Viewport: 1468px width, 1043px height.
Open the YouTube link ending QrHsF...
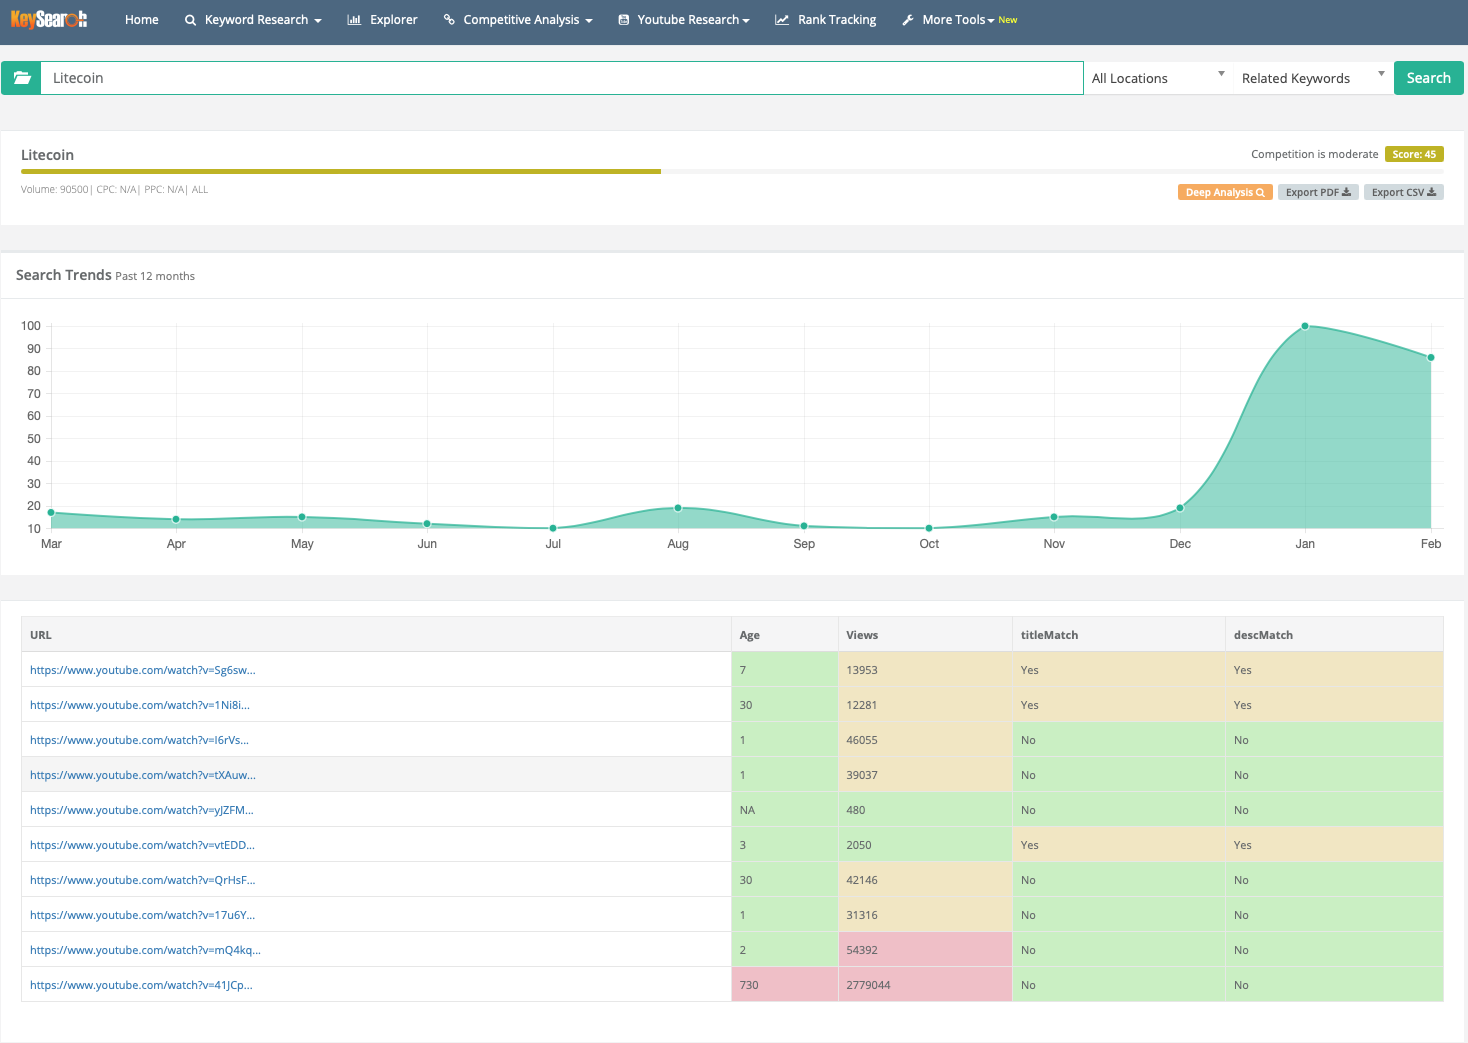143,880
